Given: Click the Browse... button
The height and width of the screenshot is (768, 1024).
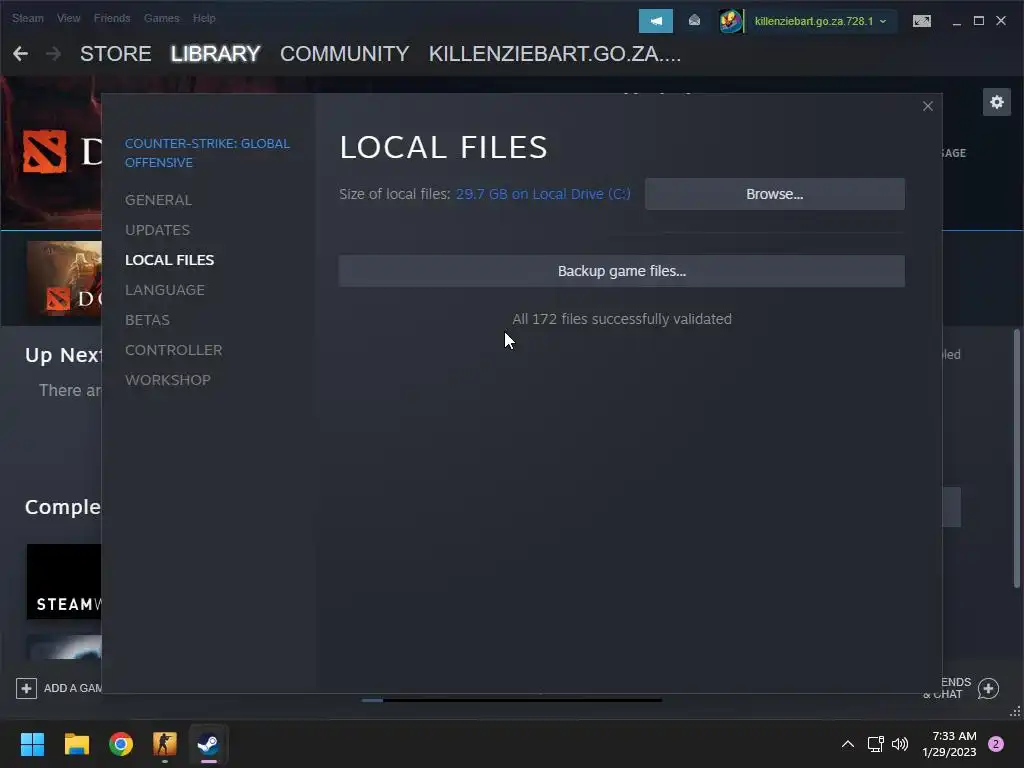Looking at the screenshot, I should point(775,194).
